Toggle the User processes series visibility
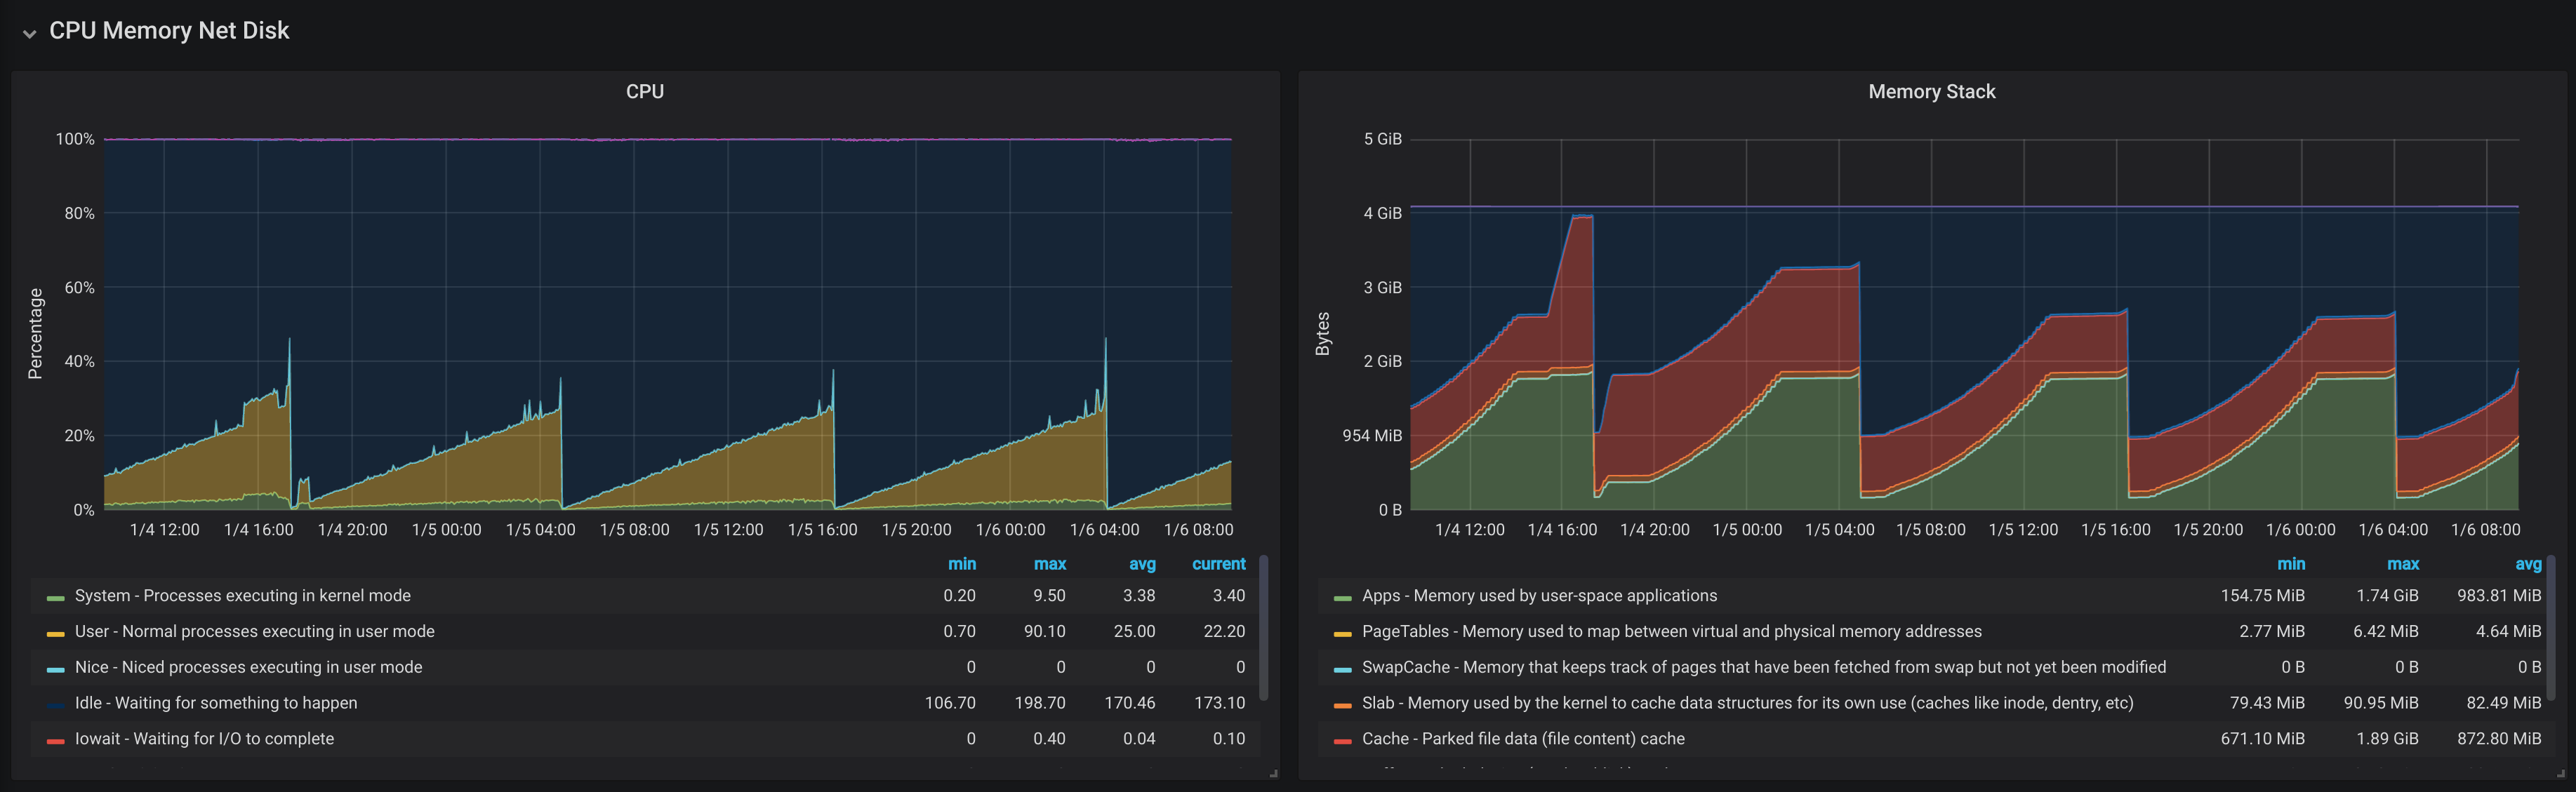2576x792 pixels. click(x=254, y=631)
